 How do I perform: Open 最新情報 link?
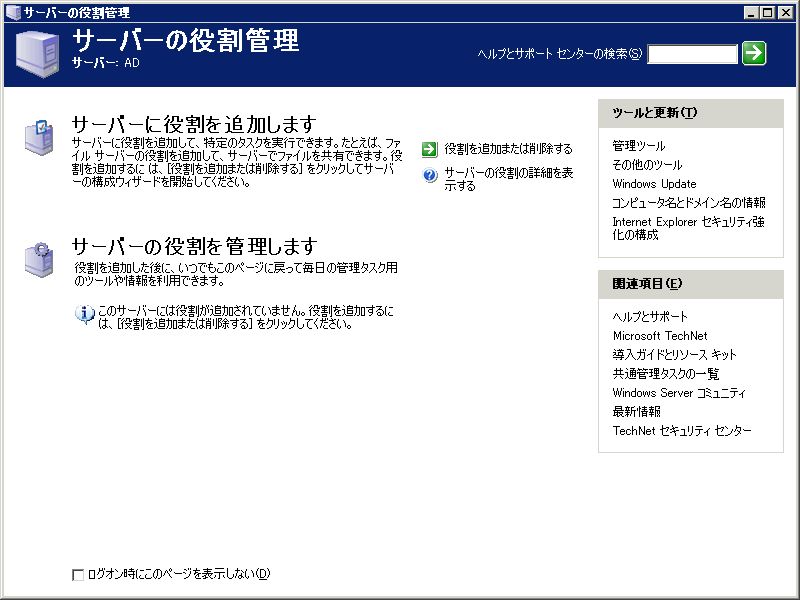pyautogui.click(x=636, y=411)
